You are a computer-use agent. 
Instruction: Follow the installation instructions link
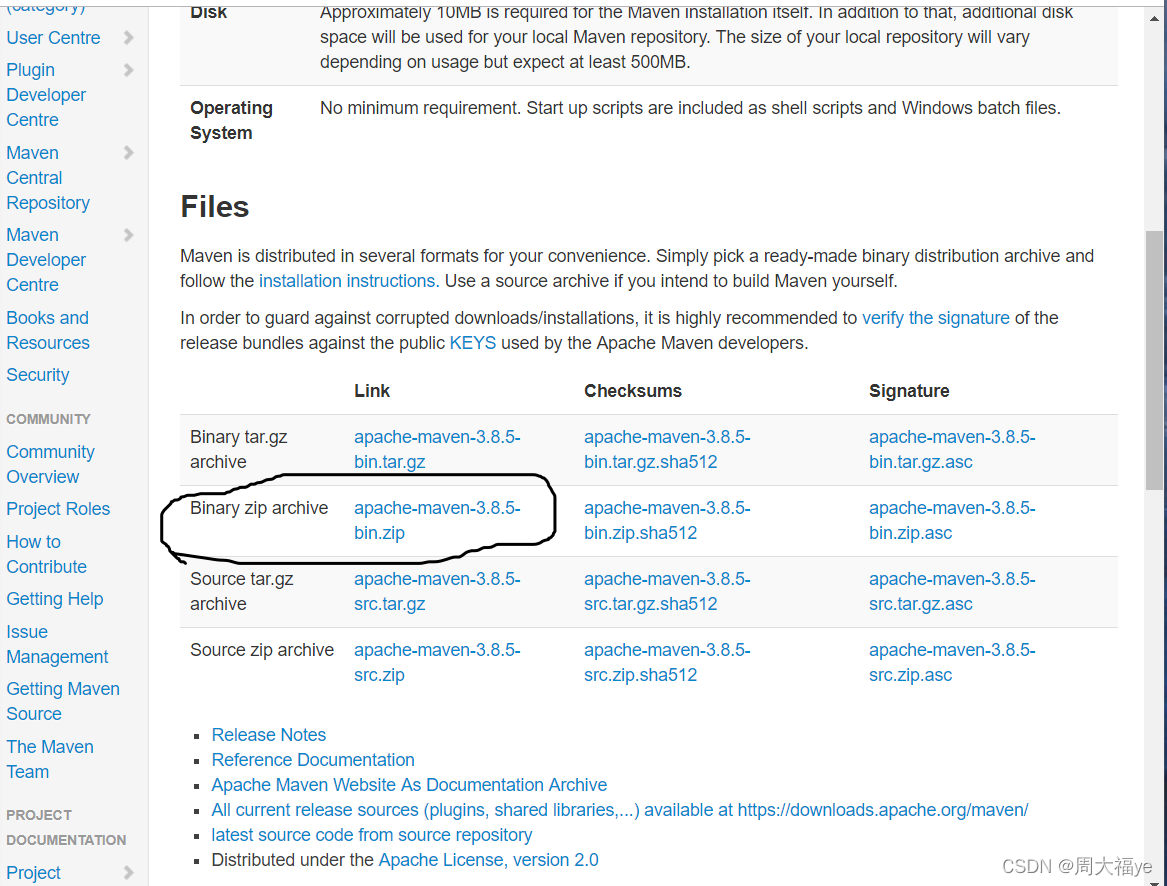[x=349, y=281]
